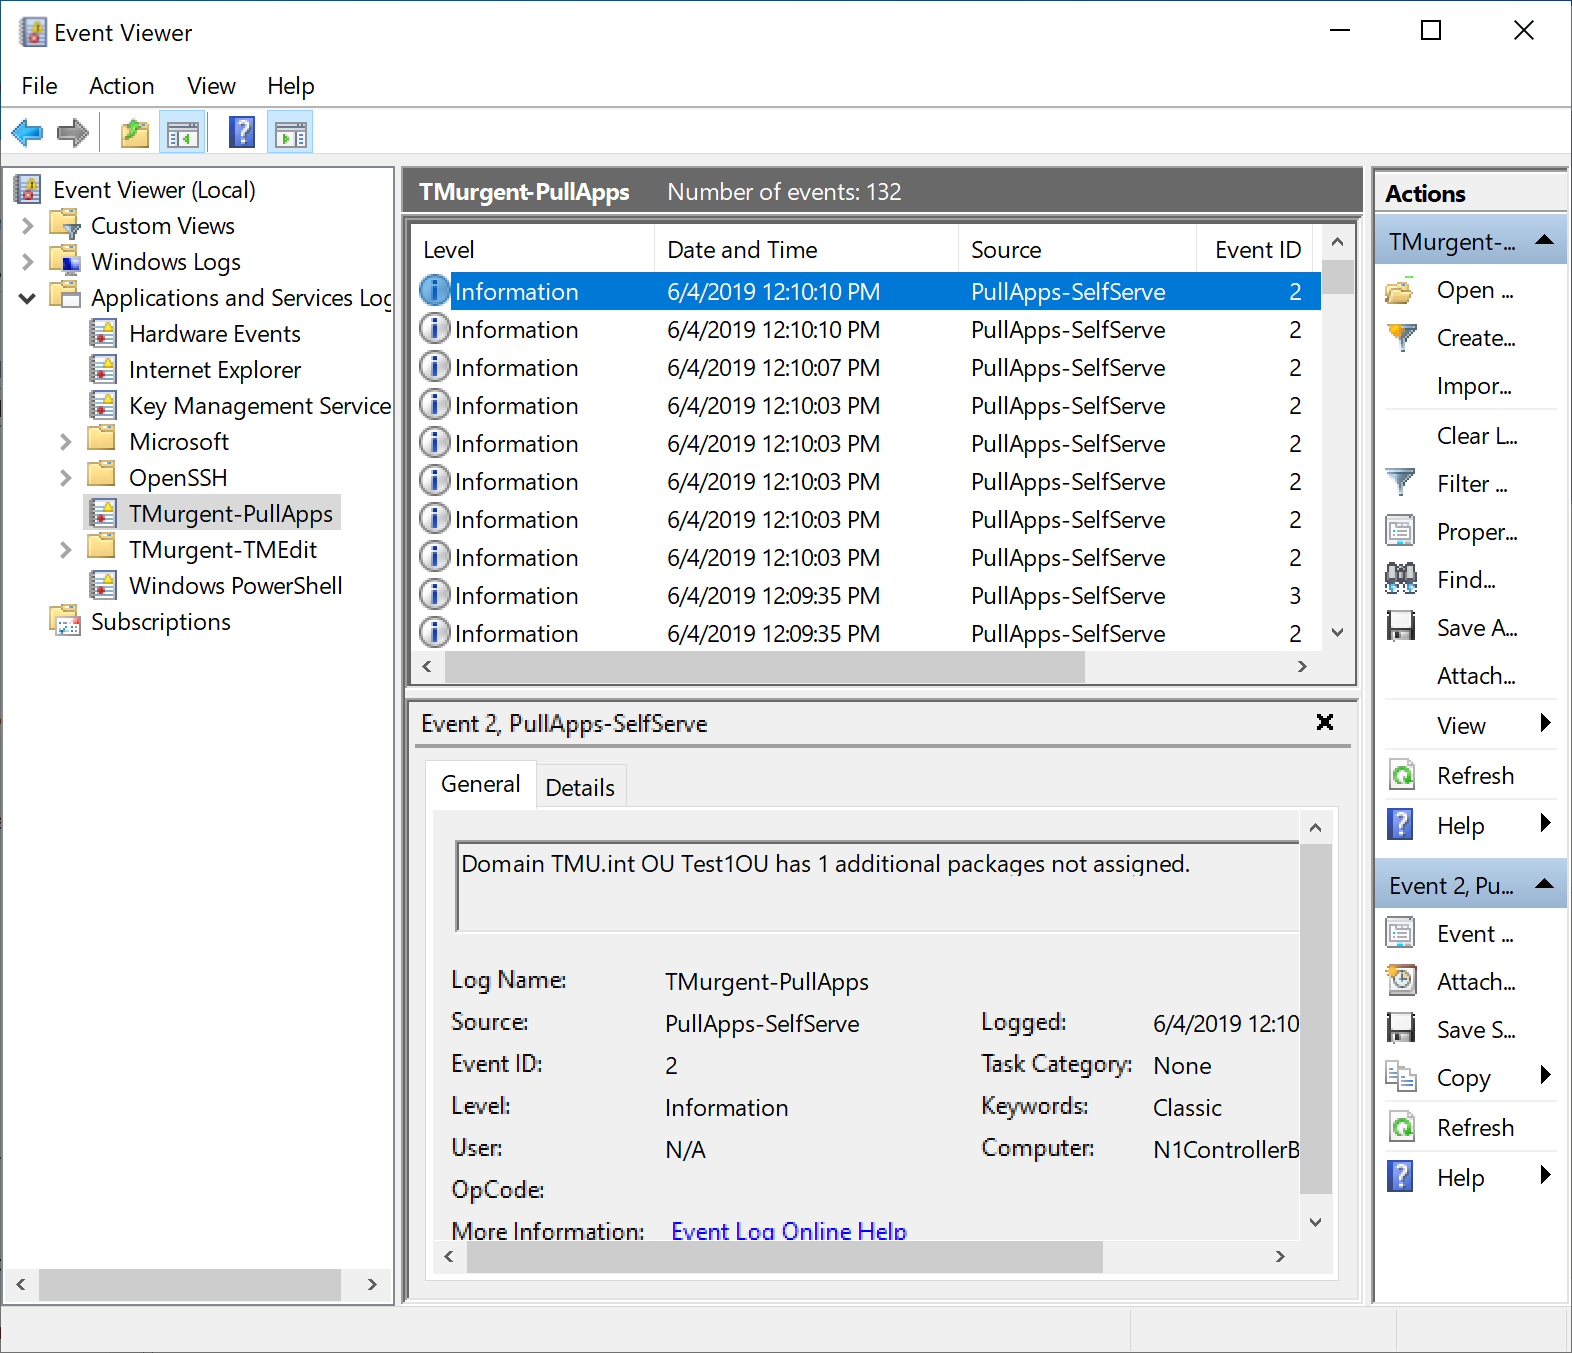Click the Windows PowerShell log icon
The image size is (1572, 1353).
102,585
